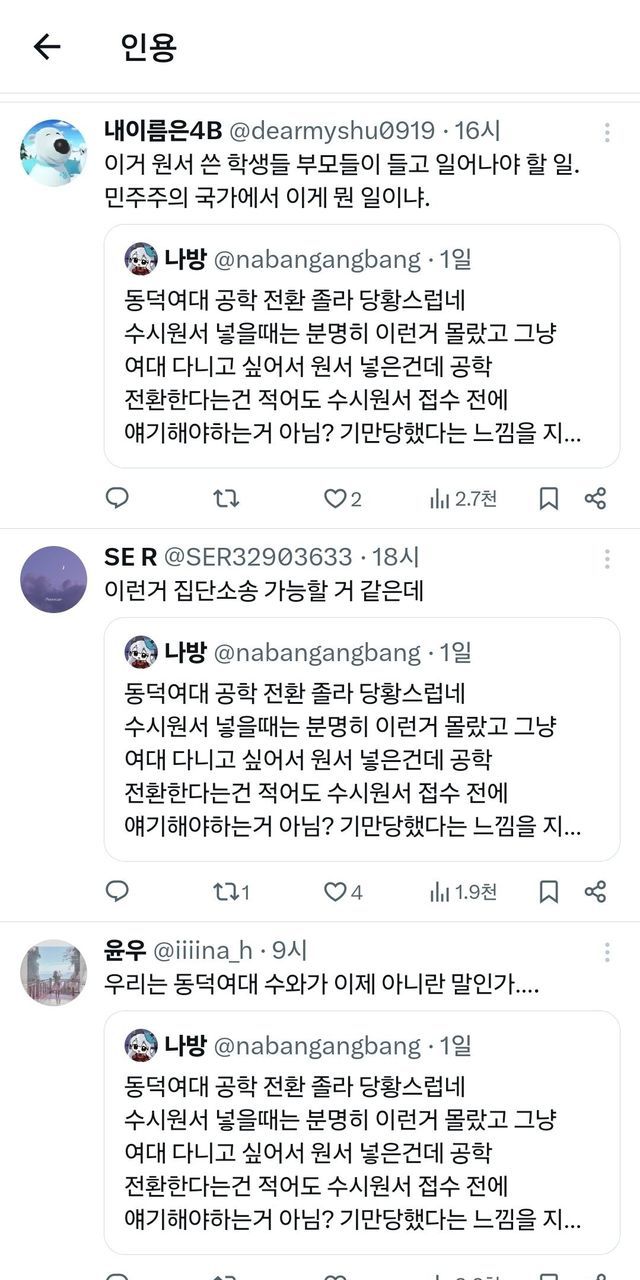Open more options on SE R's tweet
Image resolution: width=640 pixels, height=1280 pixels.
(607, 559)
